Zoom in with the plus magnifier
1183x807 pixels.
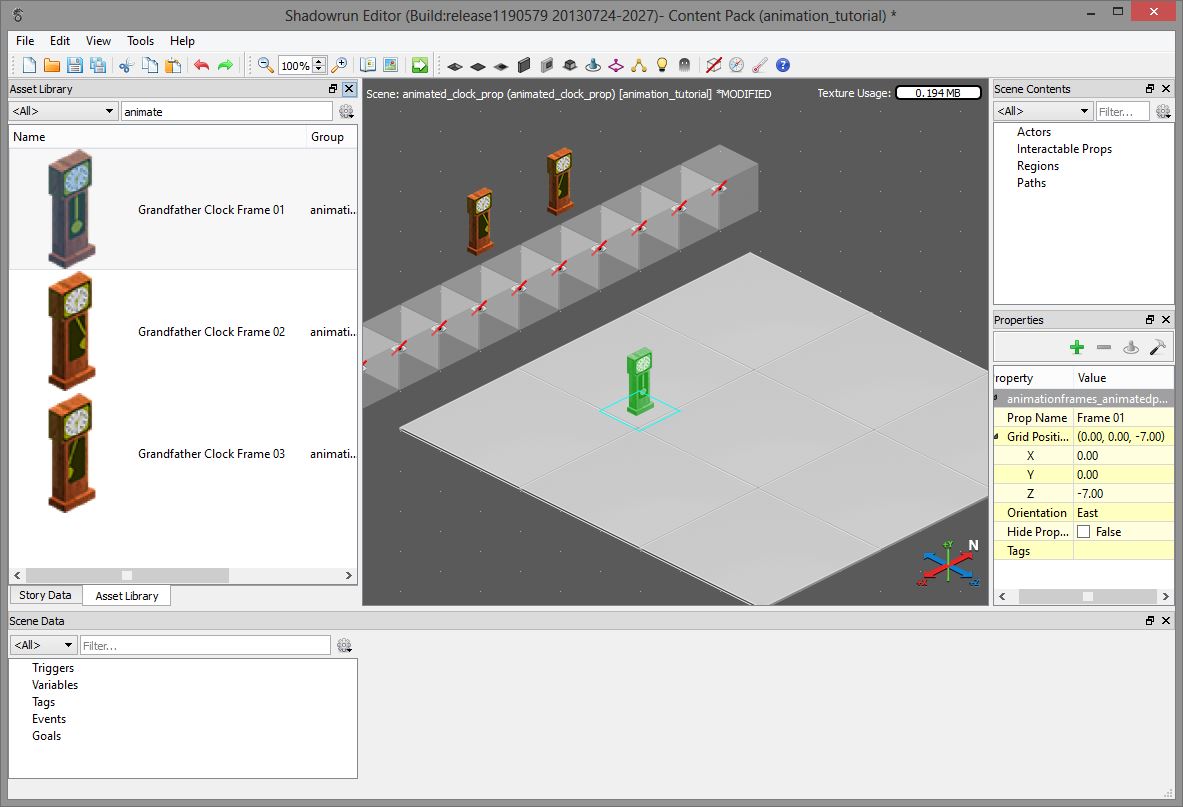pyautogui.click(x=340, y=66)
